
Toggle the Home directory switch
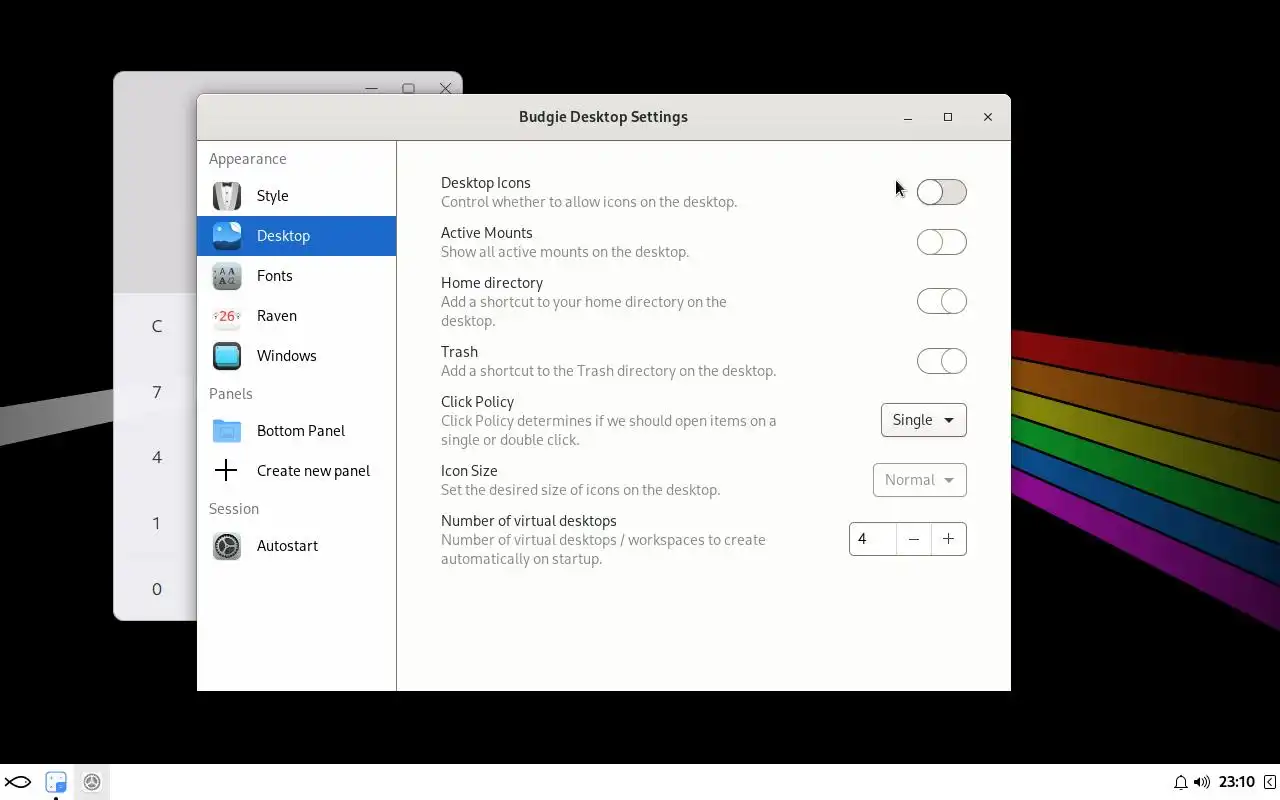click(942, 301)
